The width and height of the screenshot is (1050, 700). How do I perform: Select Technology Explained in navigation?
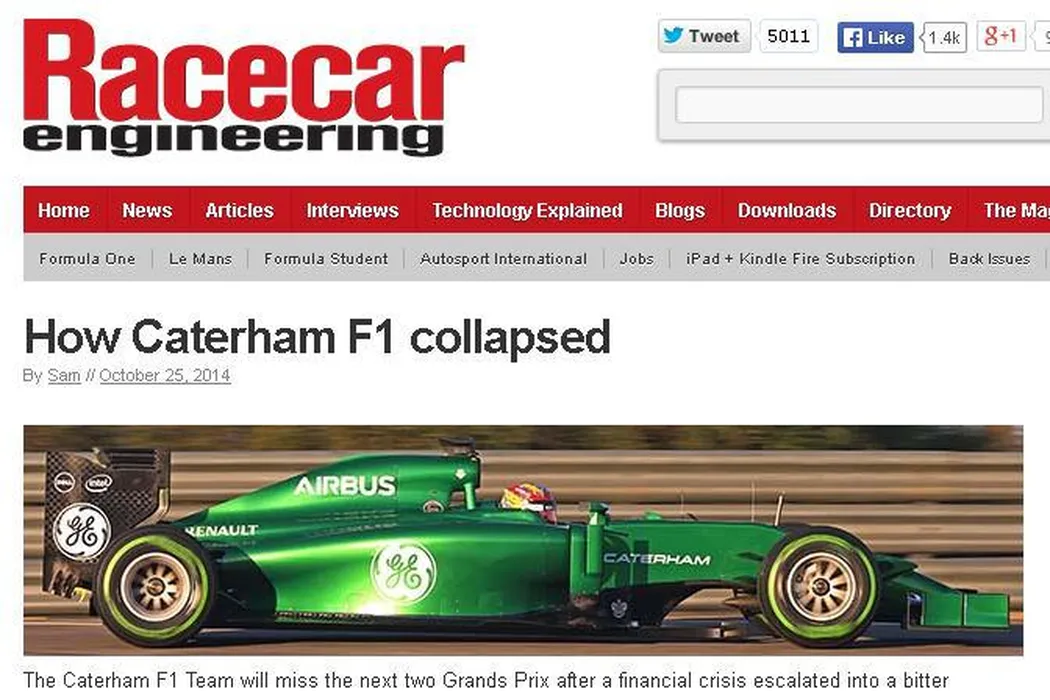tap(528, 210)
